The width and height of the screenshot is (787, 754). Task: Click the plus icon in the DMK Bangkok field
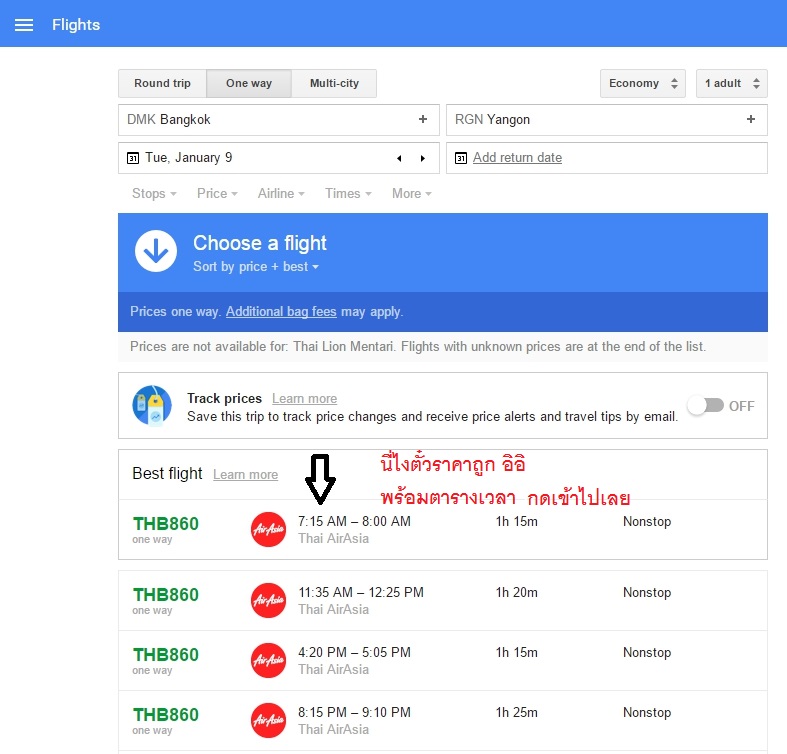pos(423,119)
